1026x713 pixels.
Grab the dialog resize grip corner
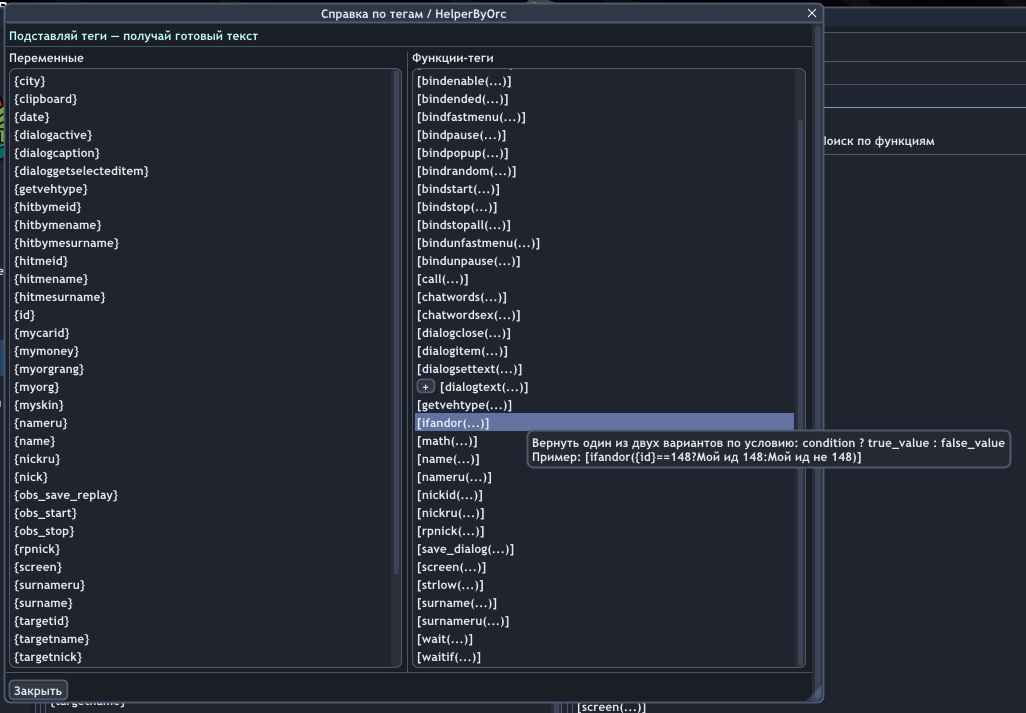816,693
